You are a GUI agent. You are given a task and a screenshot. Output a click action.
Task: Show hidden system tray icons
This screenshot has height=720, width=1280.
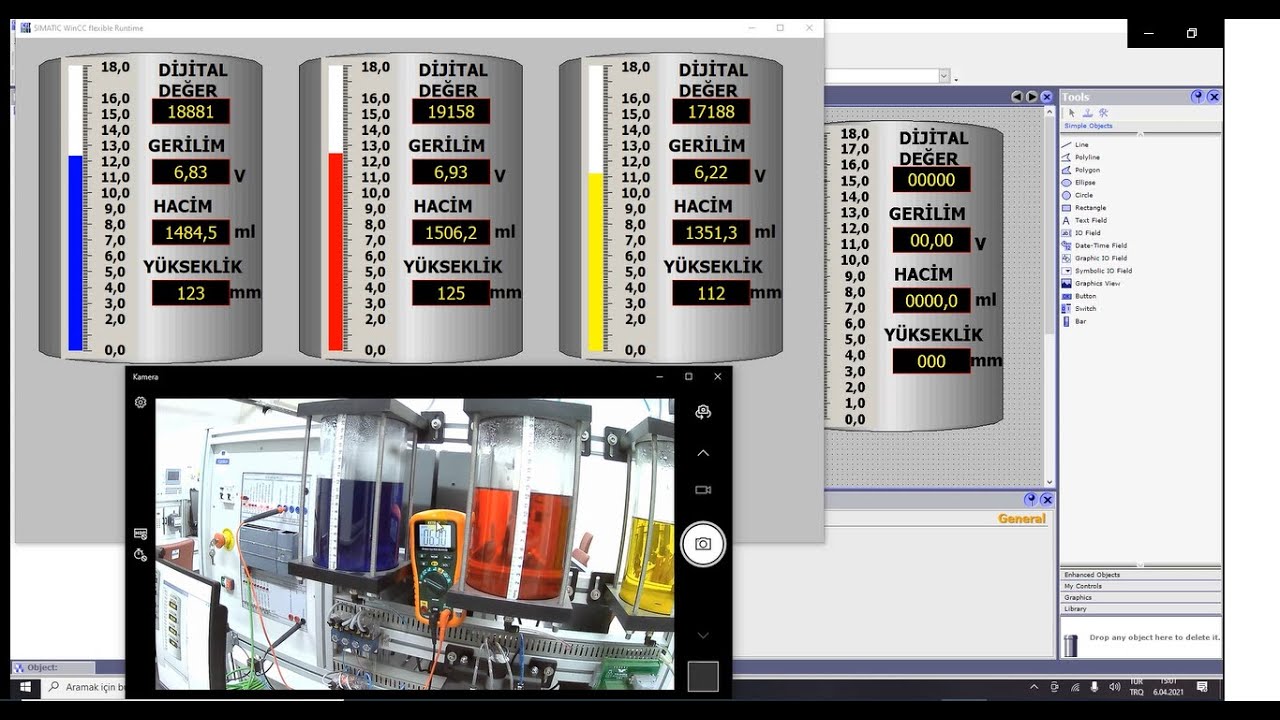1034,687
